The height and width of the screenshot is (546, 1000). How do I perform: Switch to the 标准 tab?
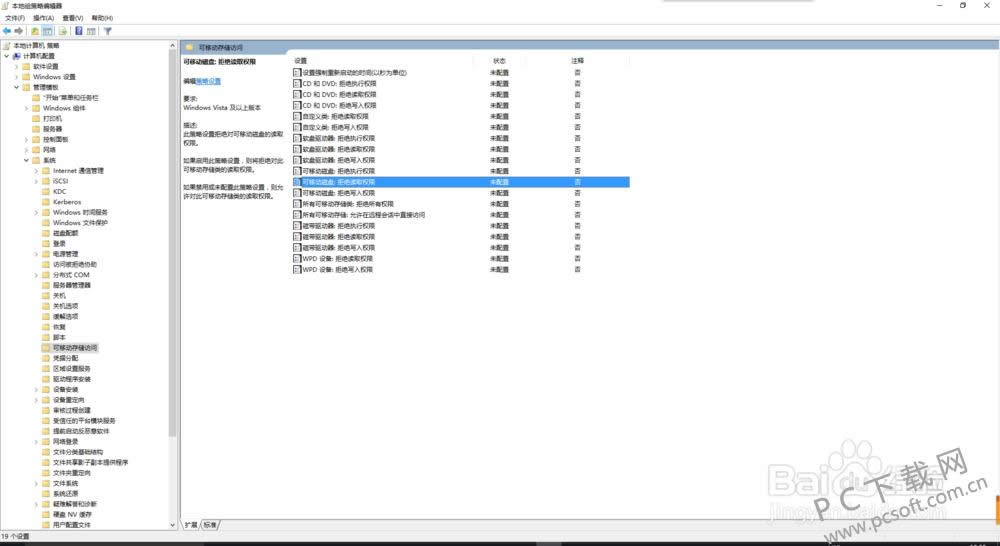coord(209,525)
